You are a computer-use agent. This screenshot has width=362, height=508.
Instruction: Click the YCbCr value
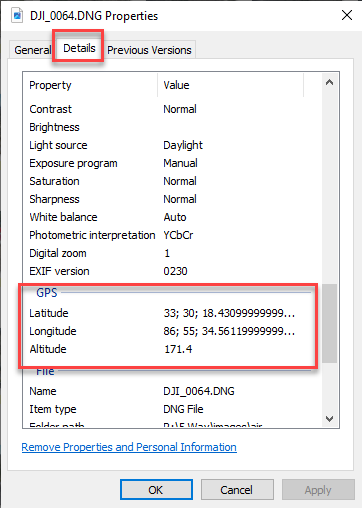pos(178,235)
